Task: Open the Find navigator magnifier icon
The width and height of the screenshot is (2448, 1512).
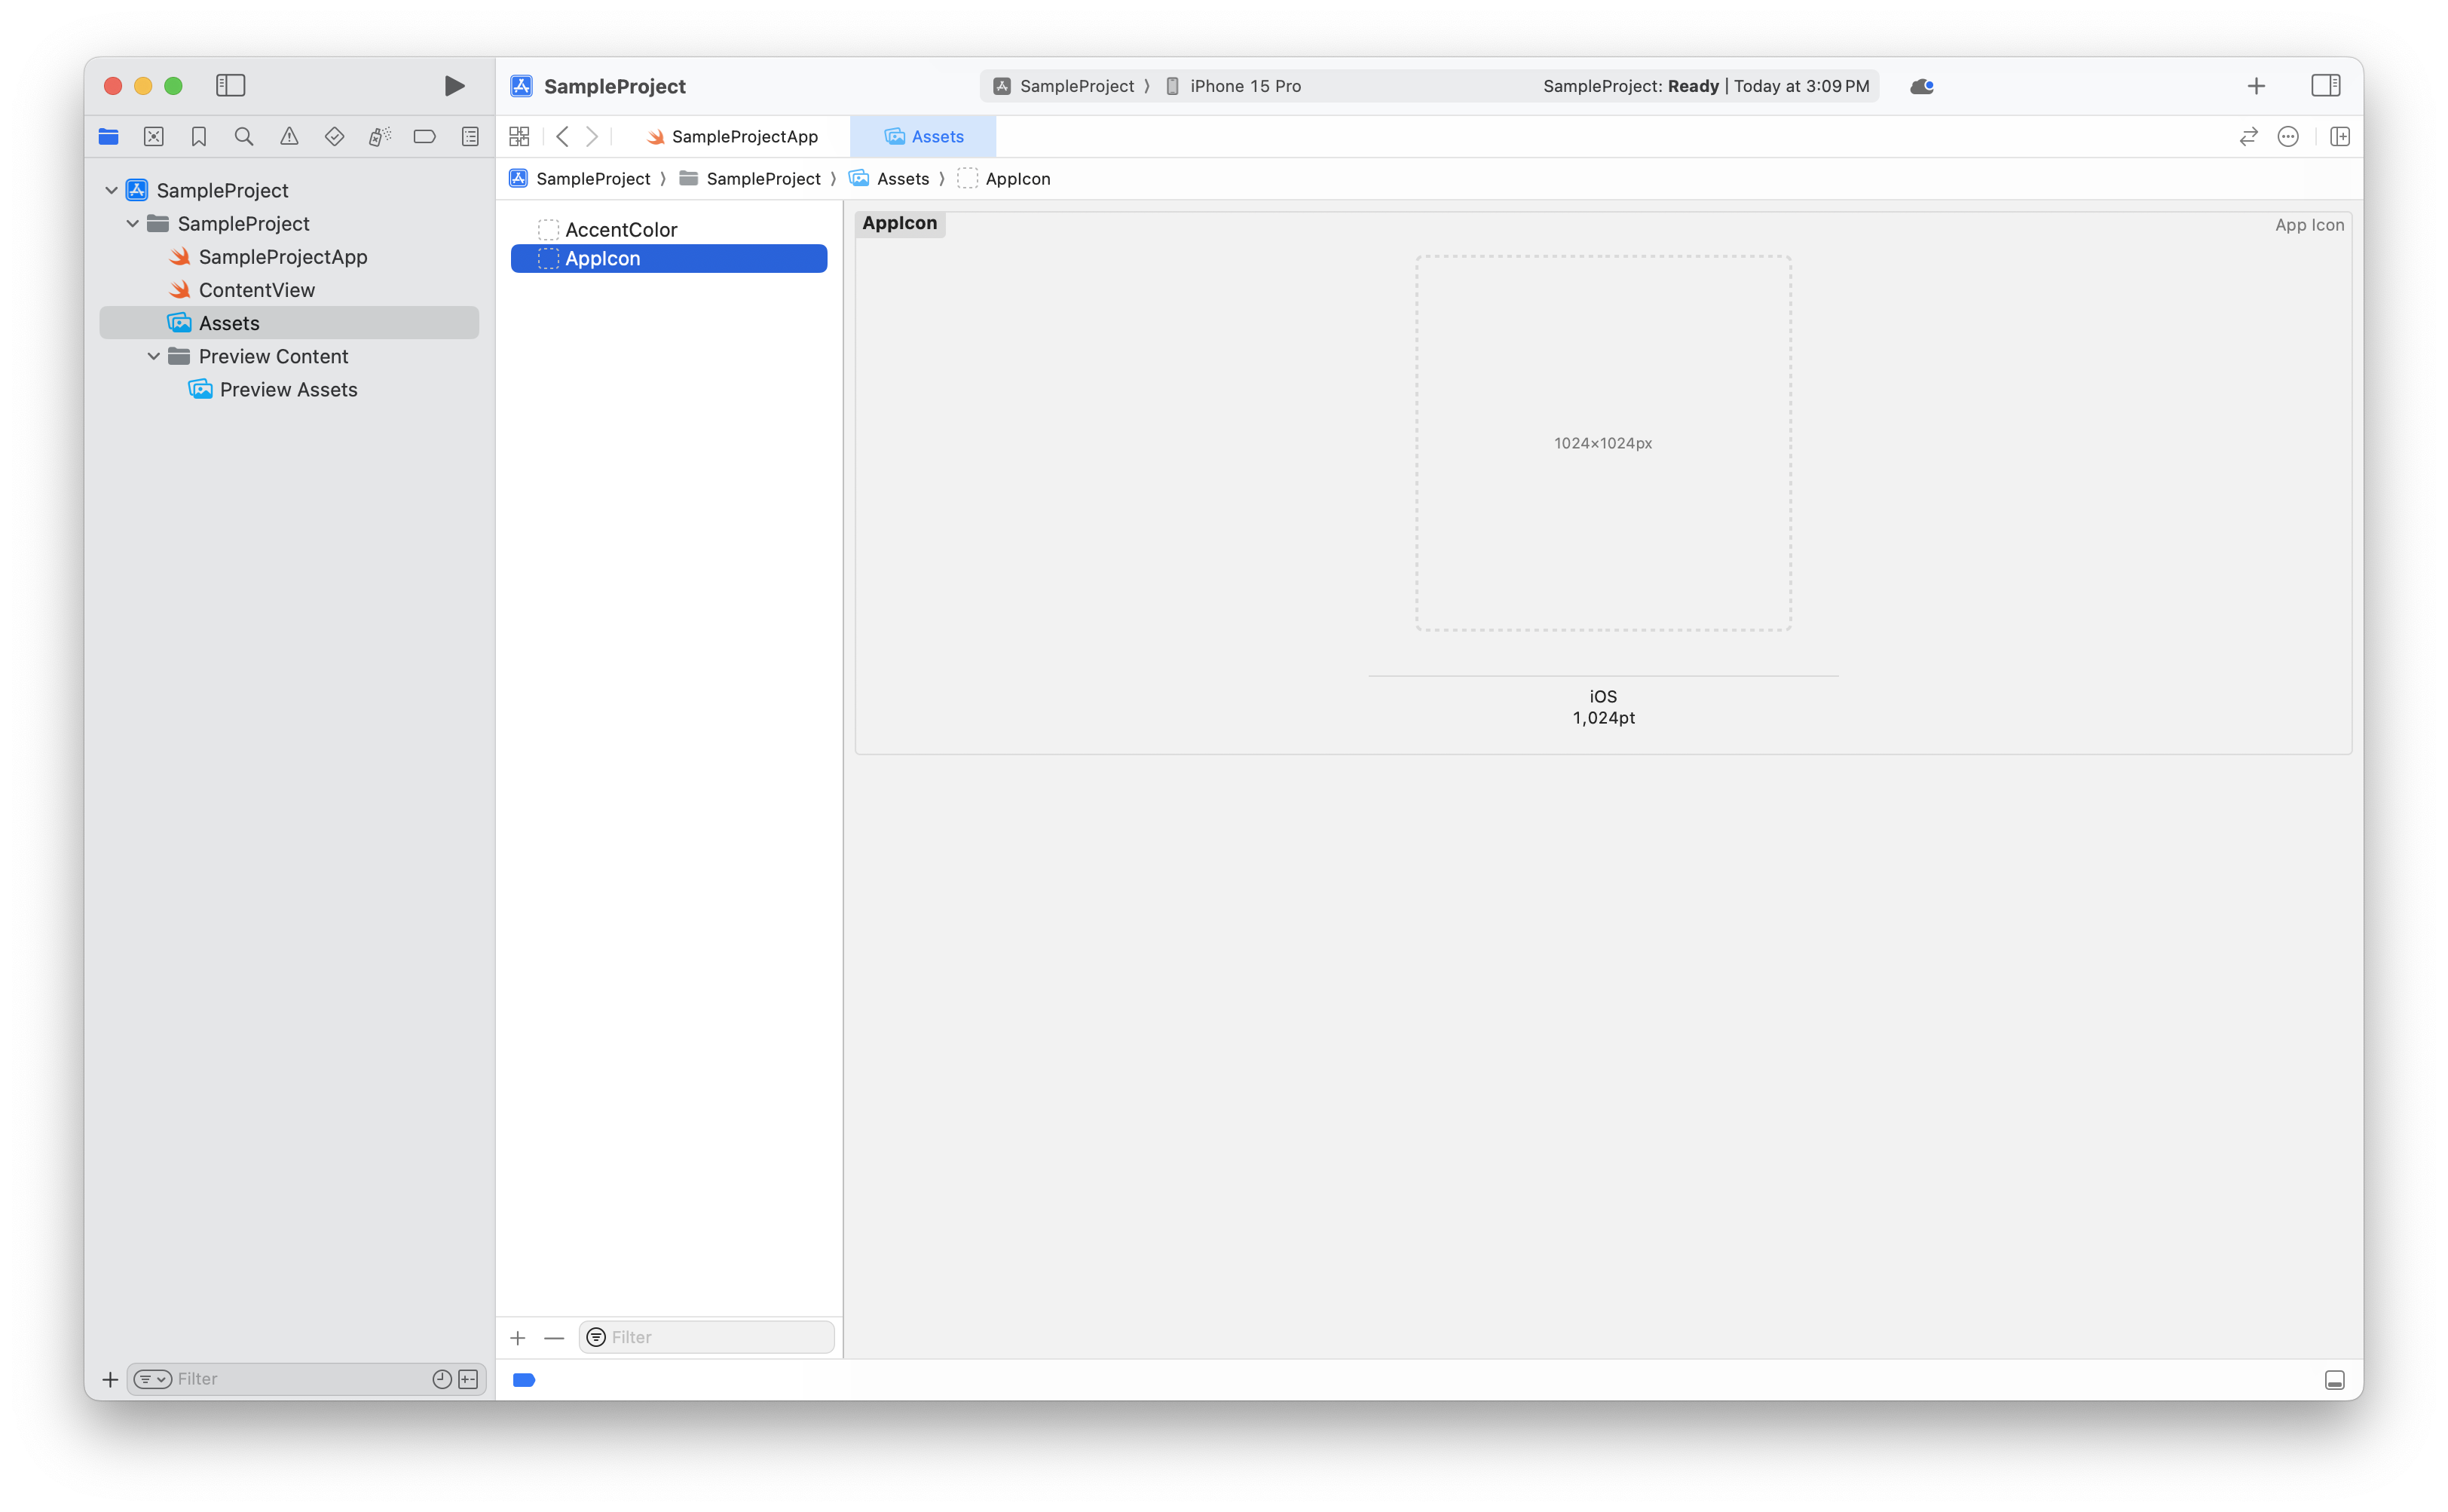Action: tap(244, 137)
